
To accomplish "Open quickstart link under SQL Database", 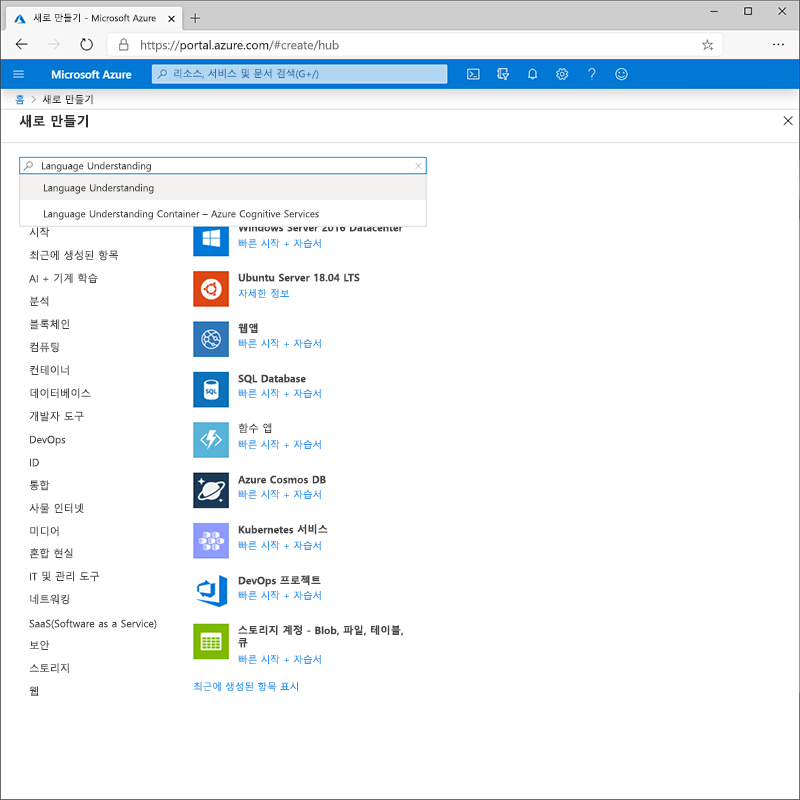I will tap(280, 393).
